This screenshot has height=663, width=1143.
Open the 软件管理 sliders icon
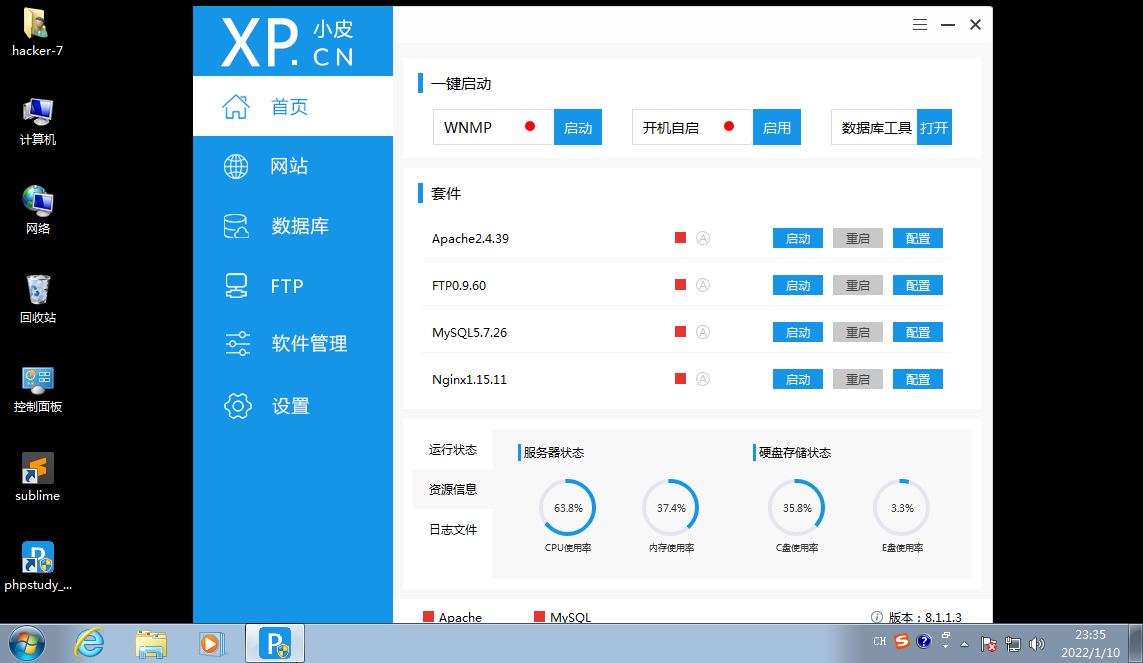pos(238,343)
